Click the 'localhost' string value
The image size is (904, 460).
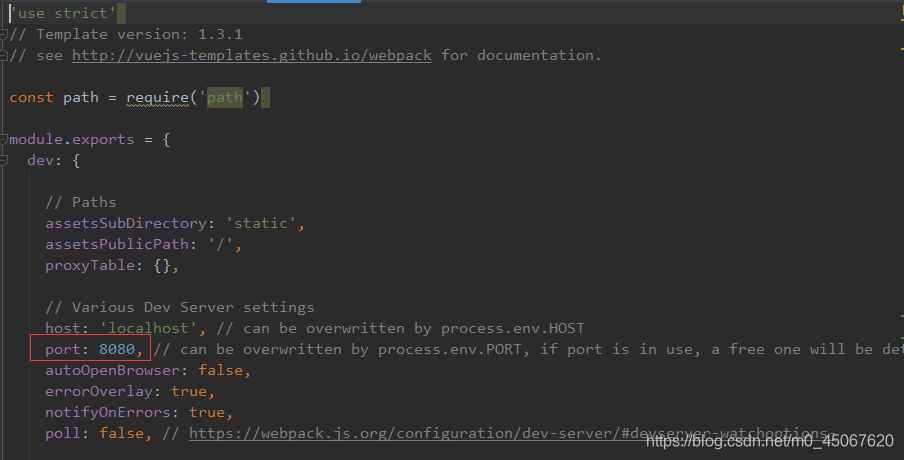point(148,328)
